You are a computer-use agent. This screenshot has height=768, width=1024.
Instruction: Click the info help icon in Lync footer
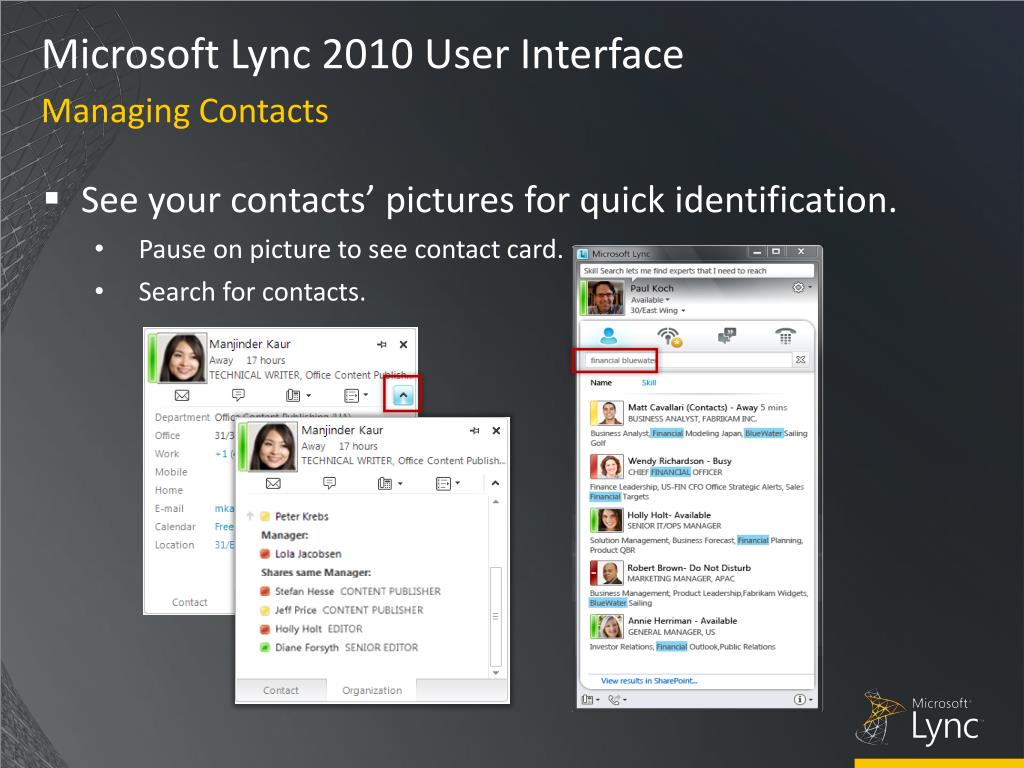(x=799, y=699)
